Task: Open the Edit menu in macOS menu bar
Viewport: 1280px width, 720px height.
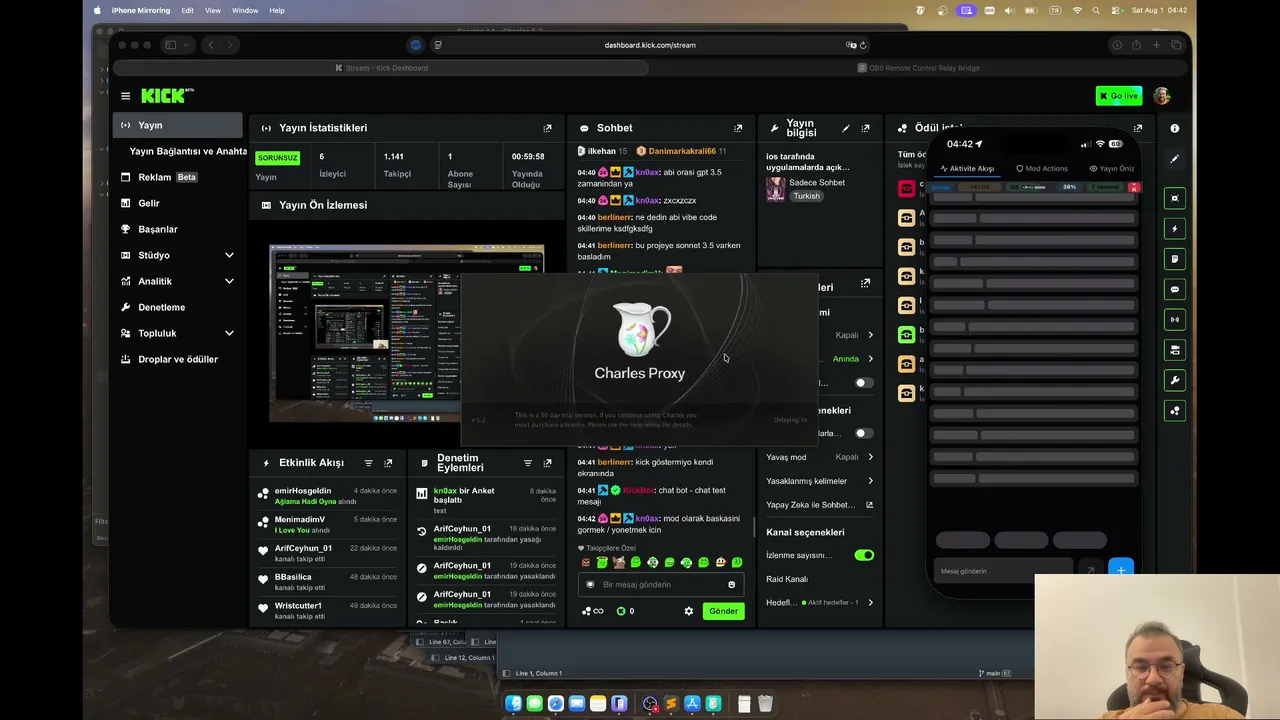Action: 187,10
